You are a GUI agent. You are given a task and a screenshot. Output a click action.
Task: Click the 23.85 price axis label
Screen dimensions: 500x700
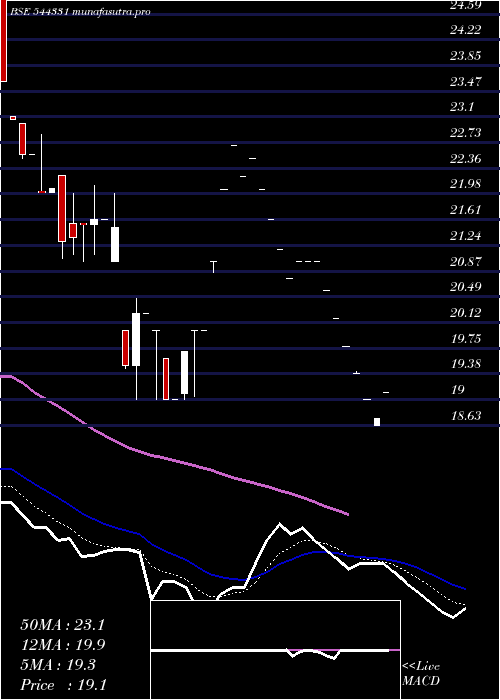[466, 56]
